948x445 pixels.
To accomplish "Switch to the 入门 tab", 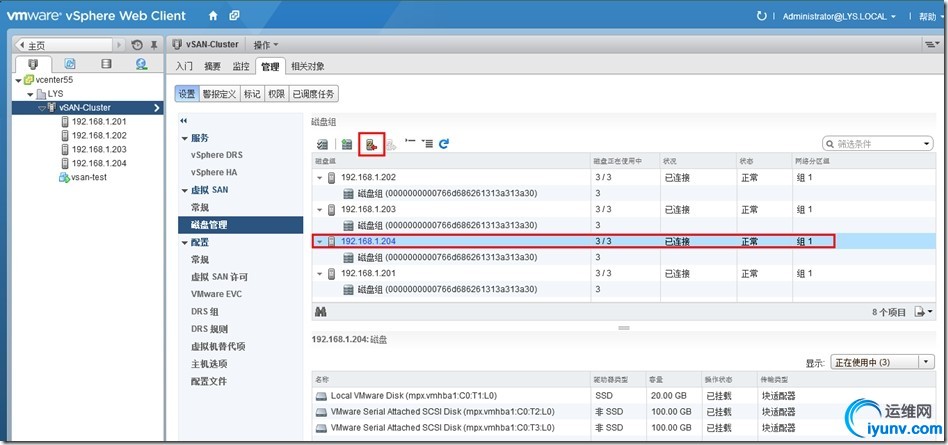I will [x=184, y=66].
